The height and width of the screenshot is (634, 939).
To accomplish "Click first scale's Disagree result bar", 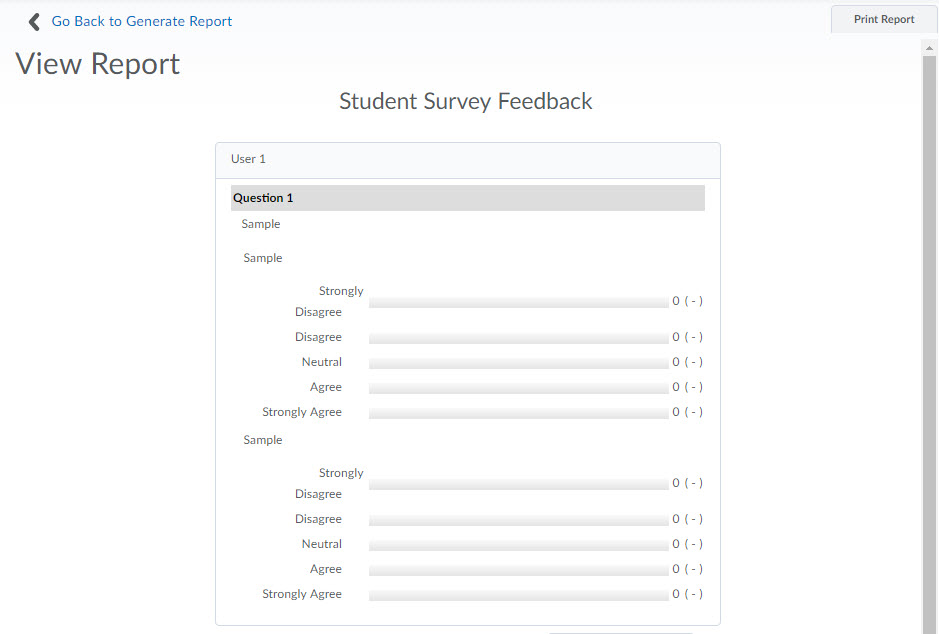I will 518,338.
